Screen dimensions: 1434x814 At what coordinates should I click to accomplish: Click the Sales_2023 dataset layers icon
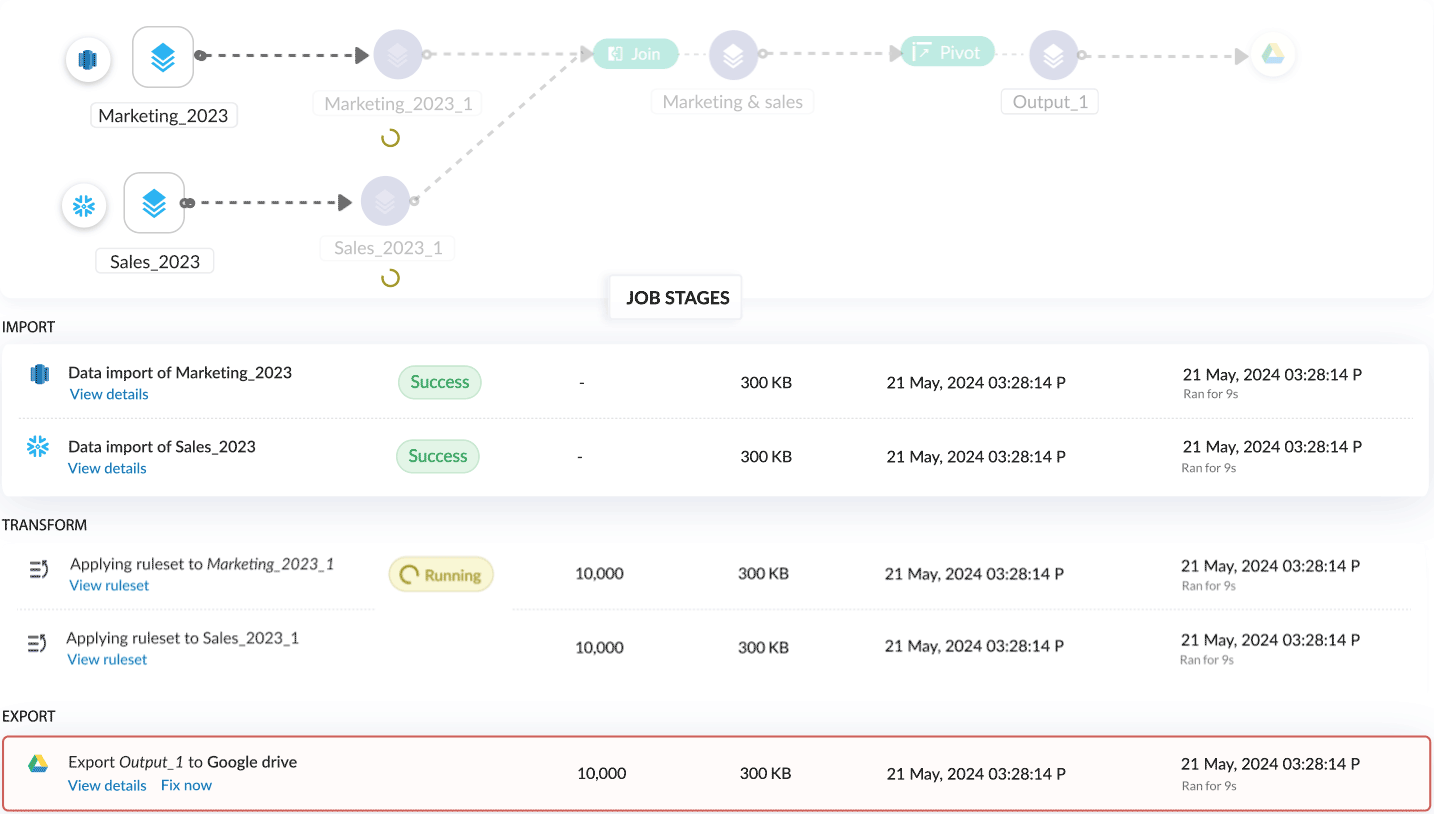pos(154,203)
